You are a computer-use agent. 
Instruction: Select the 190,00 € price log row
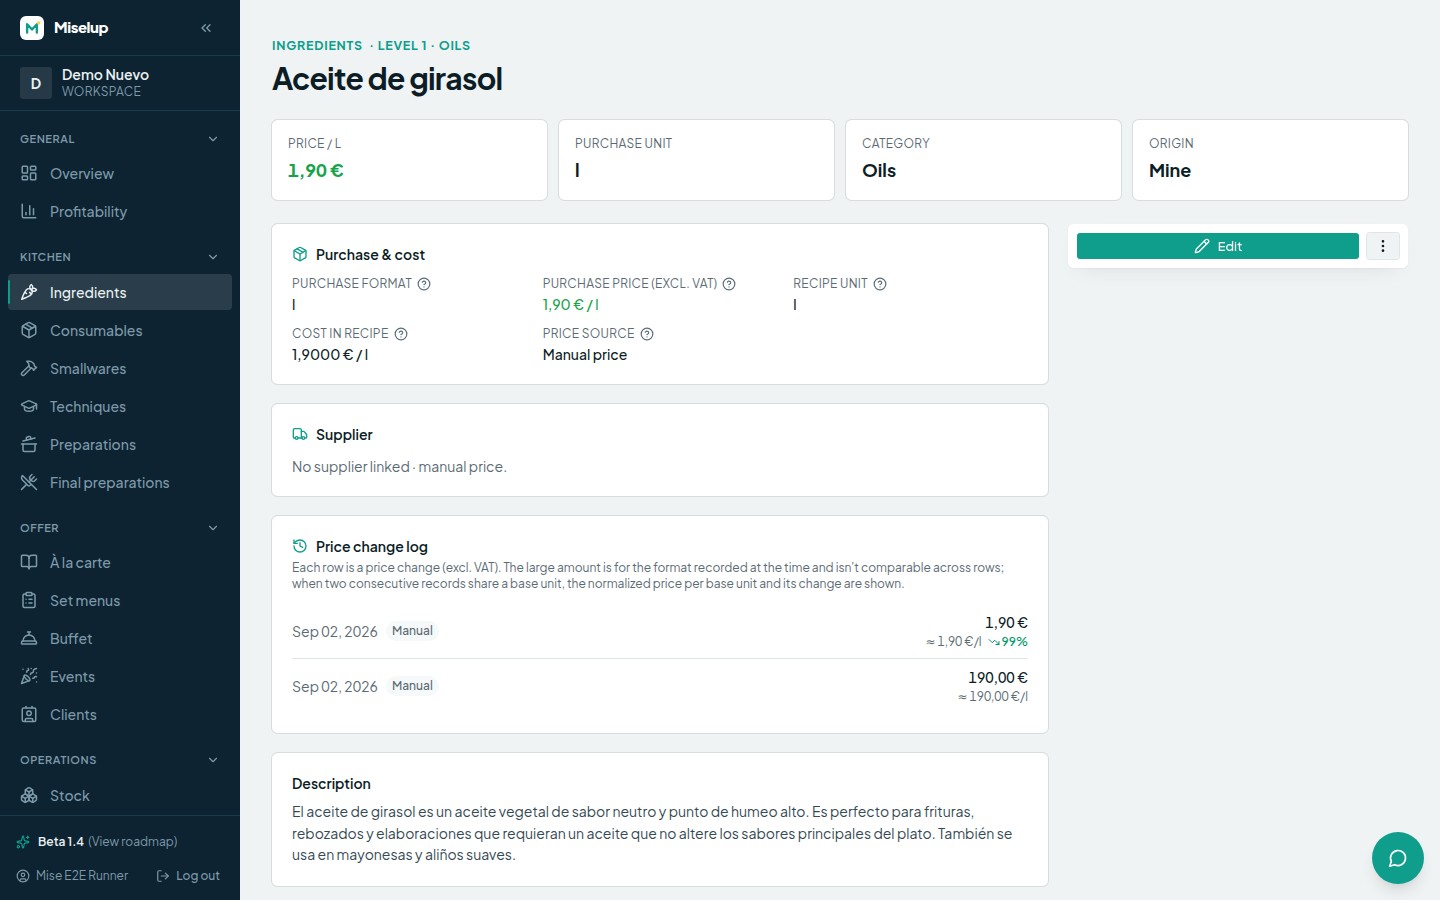[660, 686]
